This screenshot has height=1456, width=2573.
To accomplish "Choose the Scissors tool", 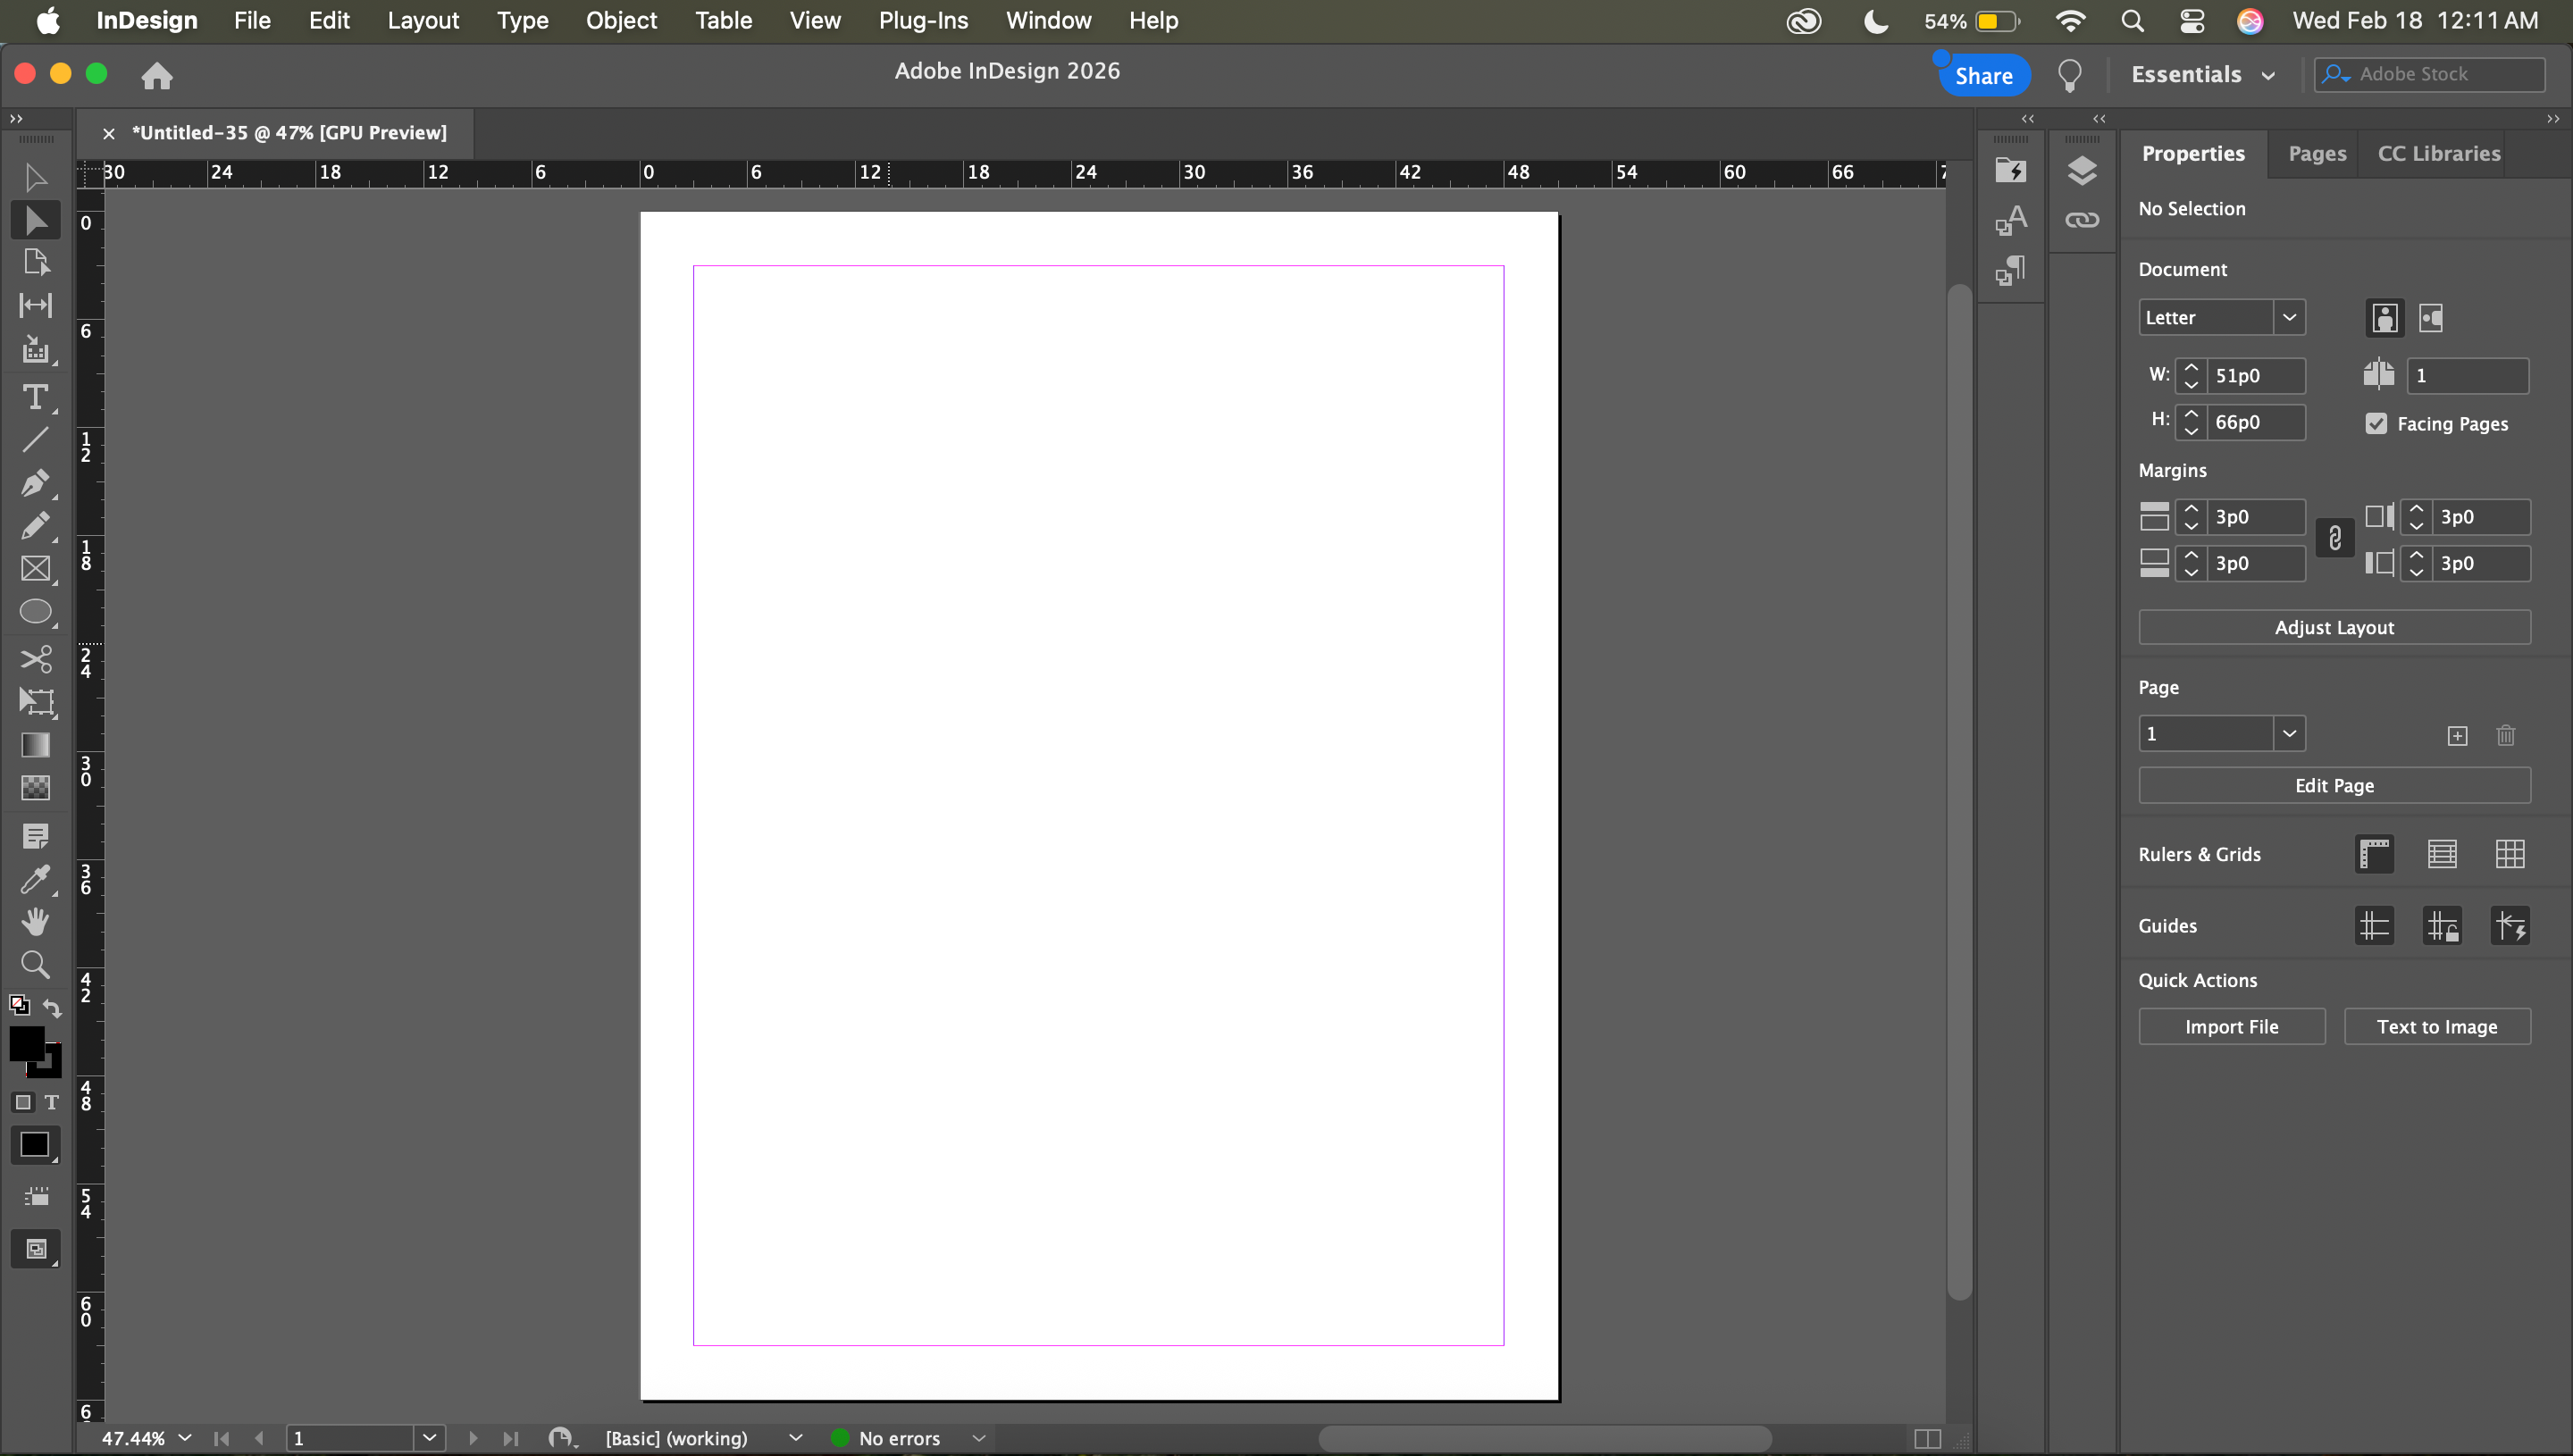I will point(35,659).
